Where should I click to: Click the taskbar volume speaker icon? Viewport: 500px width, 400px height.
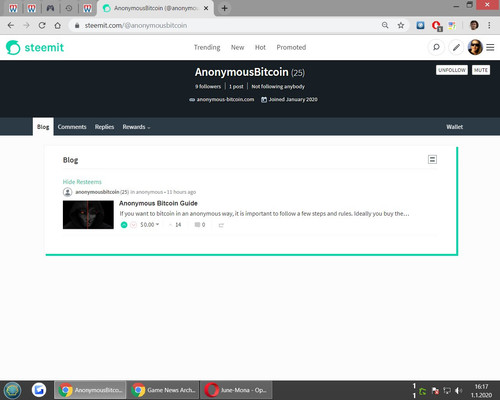pyautogui.click(x=459, y=390)
